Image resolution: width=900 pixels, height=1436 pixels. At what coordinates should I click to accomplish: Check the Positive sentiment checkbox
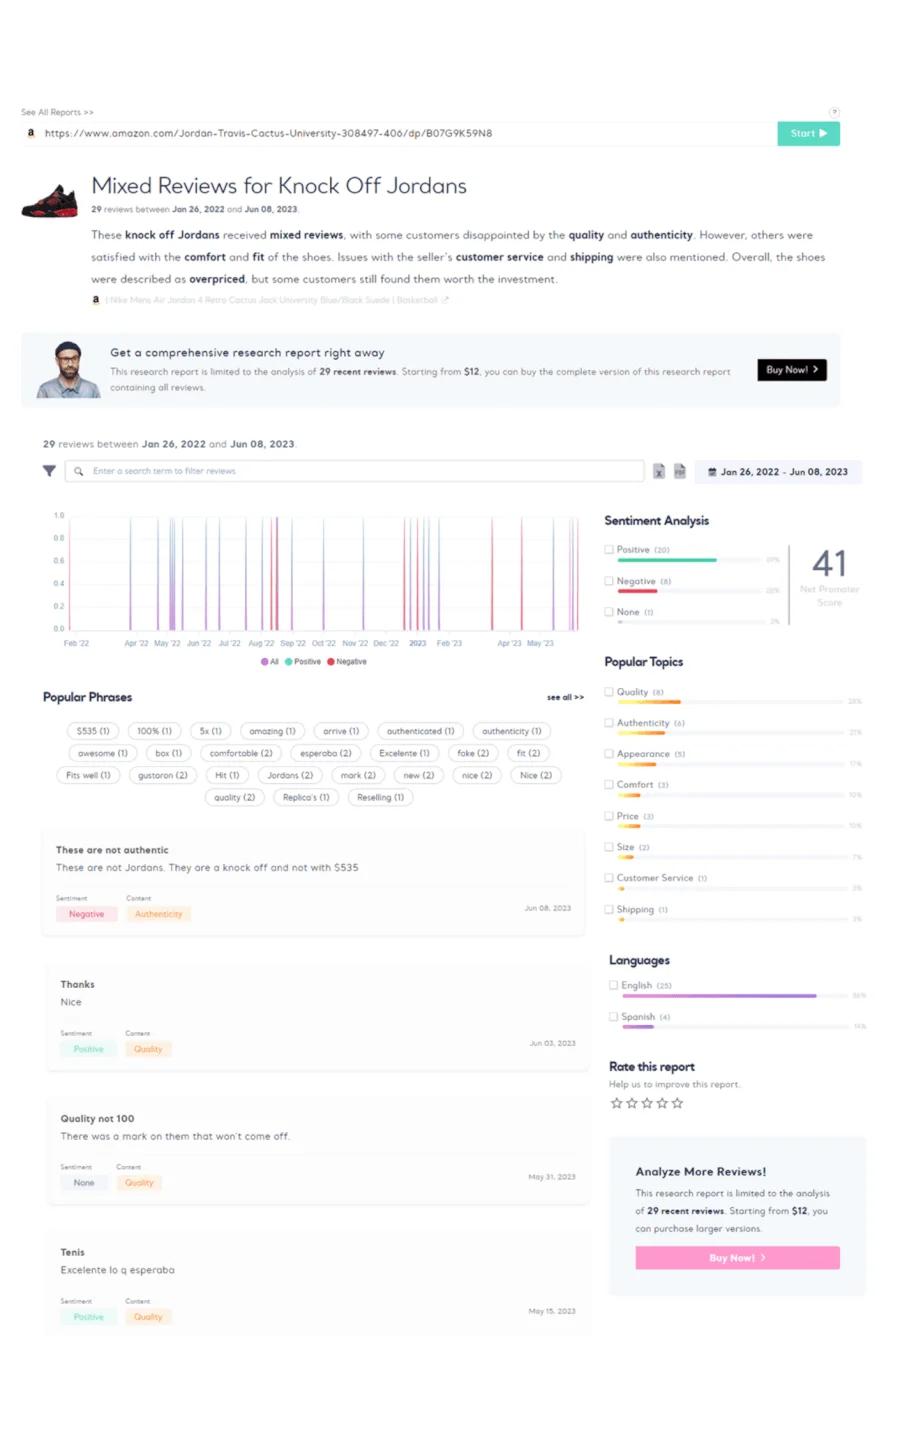pos(608,549)
